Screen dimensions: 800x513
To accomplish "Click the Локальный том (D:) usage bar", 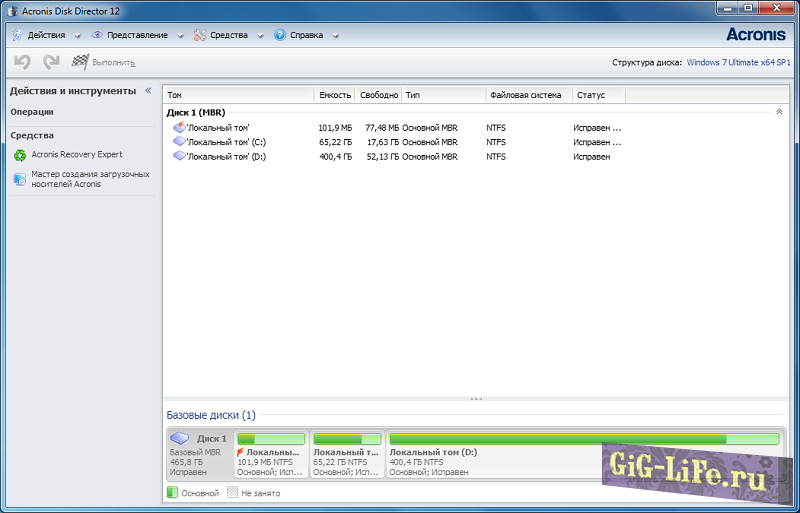I will pyautogui.click(x=583, y=439).
